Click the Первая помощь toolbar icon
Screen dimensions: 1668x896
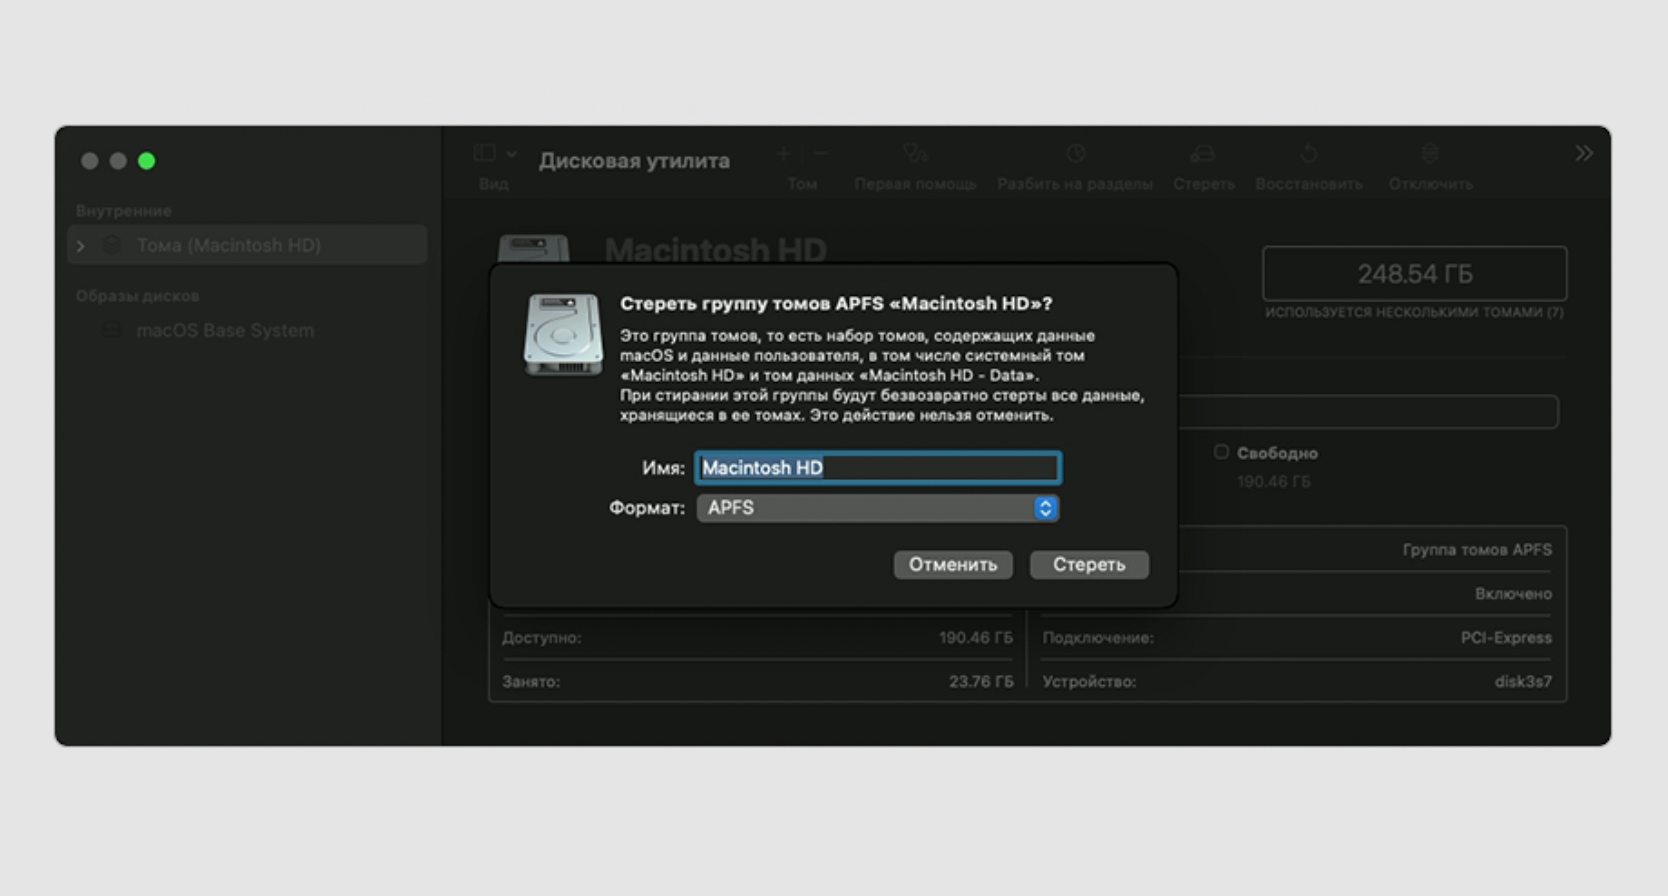[x=915, y=153]
